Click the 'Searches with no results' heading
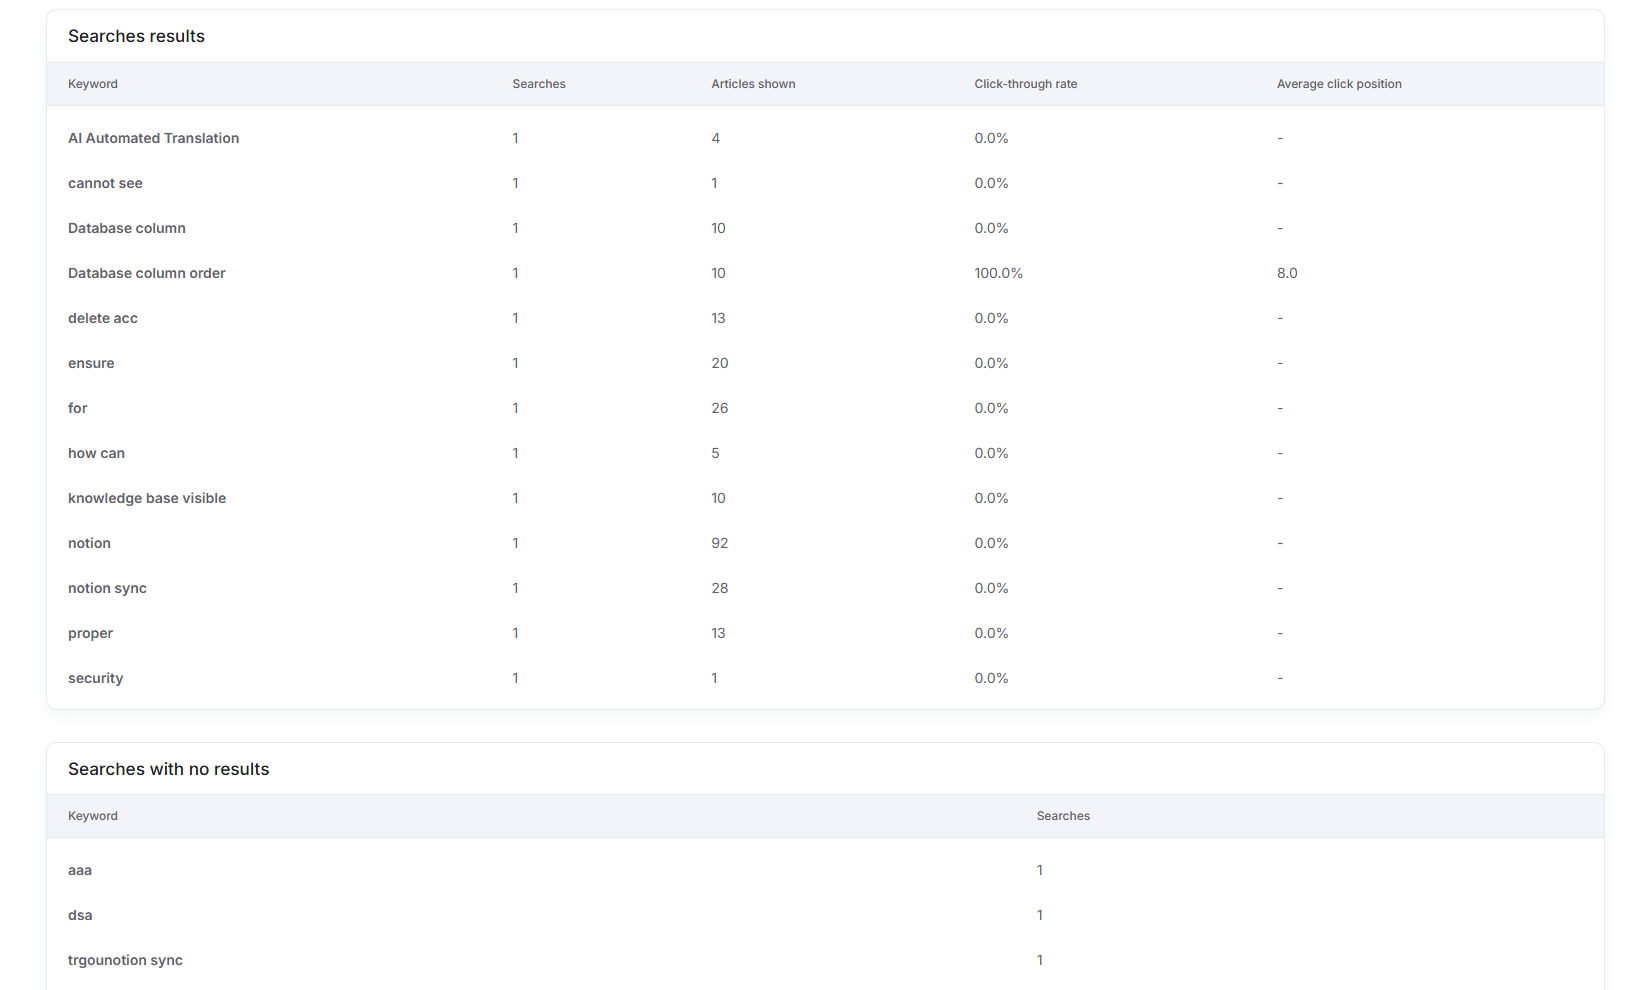Screen dimensions: 1645x990 pyautogui.click(x=168, y=769)
